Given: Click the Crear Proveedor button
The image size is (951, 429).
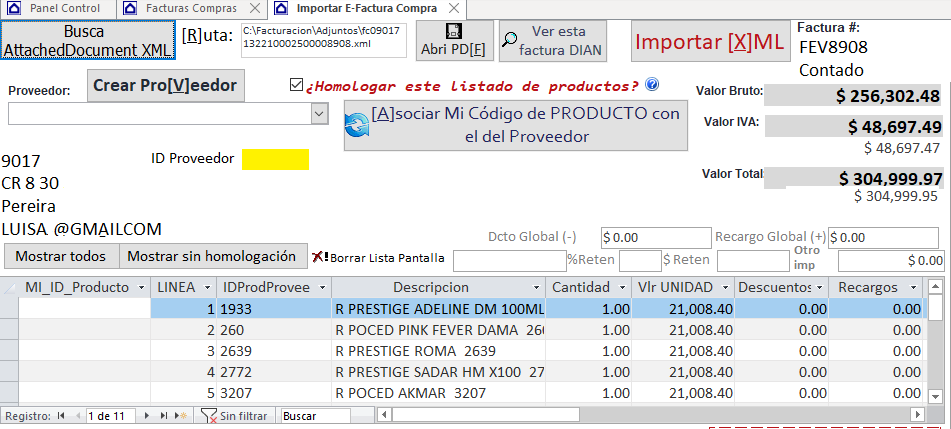Looking at the screenshot, I should pyautogui.click(x=165, y=85).
